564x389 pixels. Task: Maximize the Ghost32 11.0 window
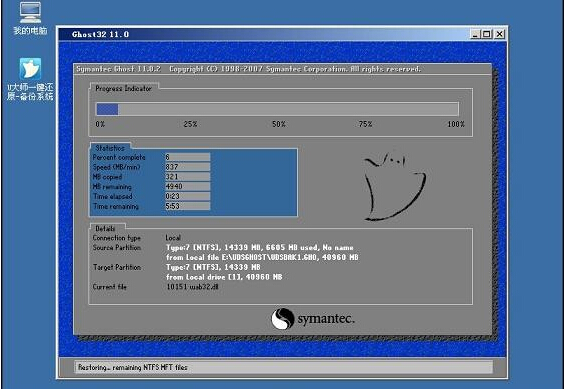(x=487, y=34)
